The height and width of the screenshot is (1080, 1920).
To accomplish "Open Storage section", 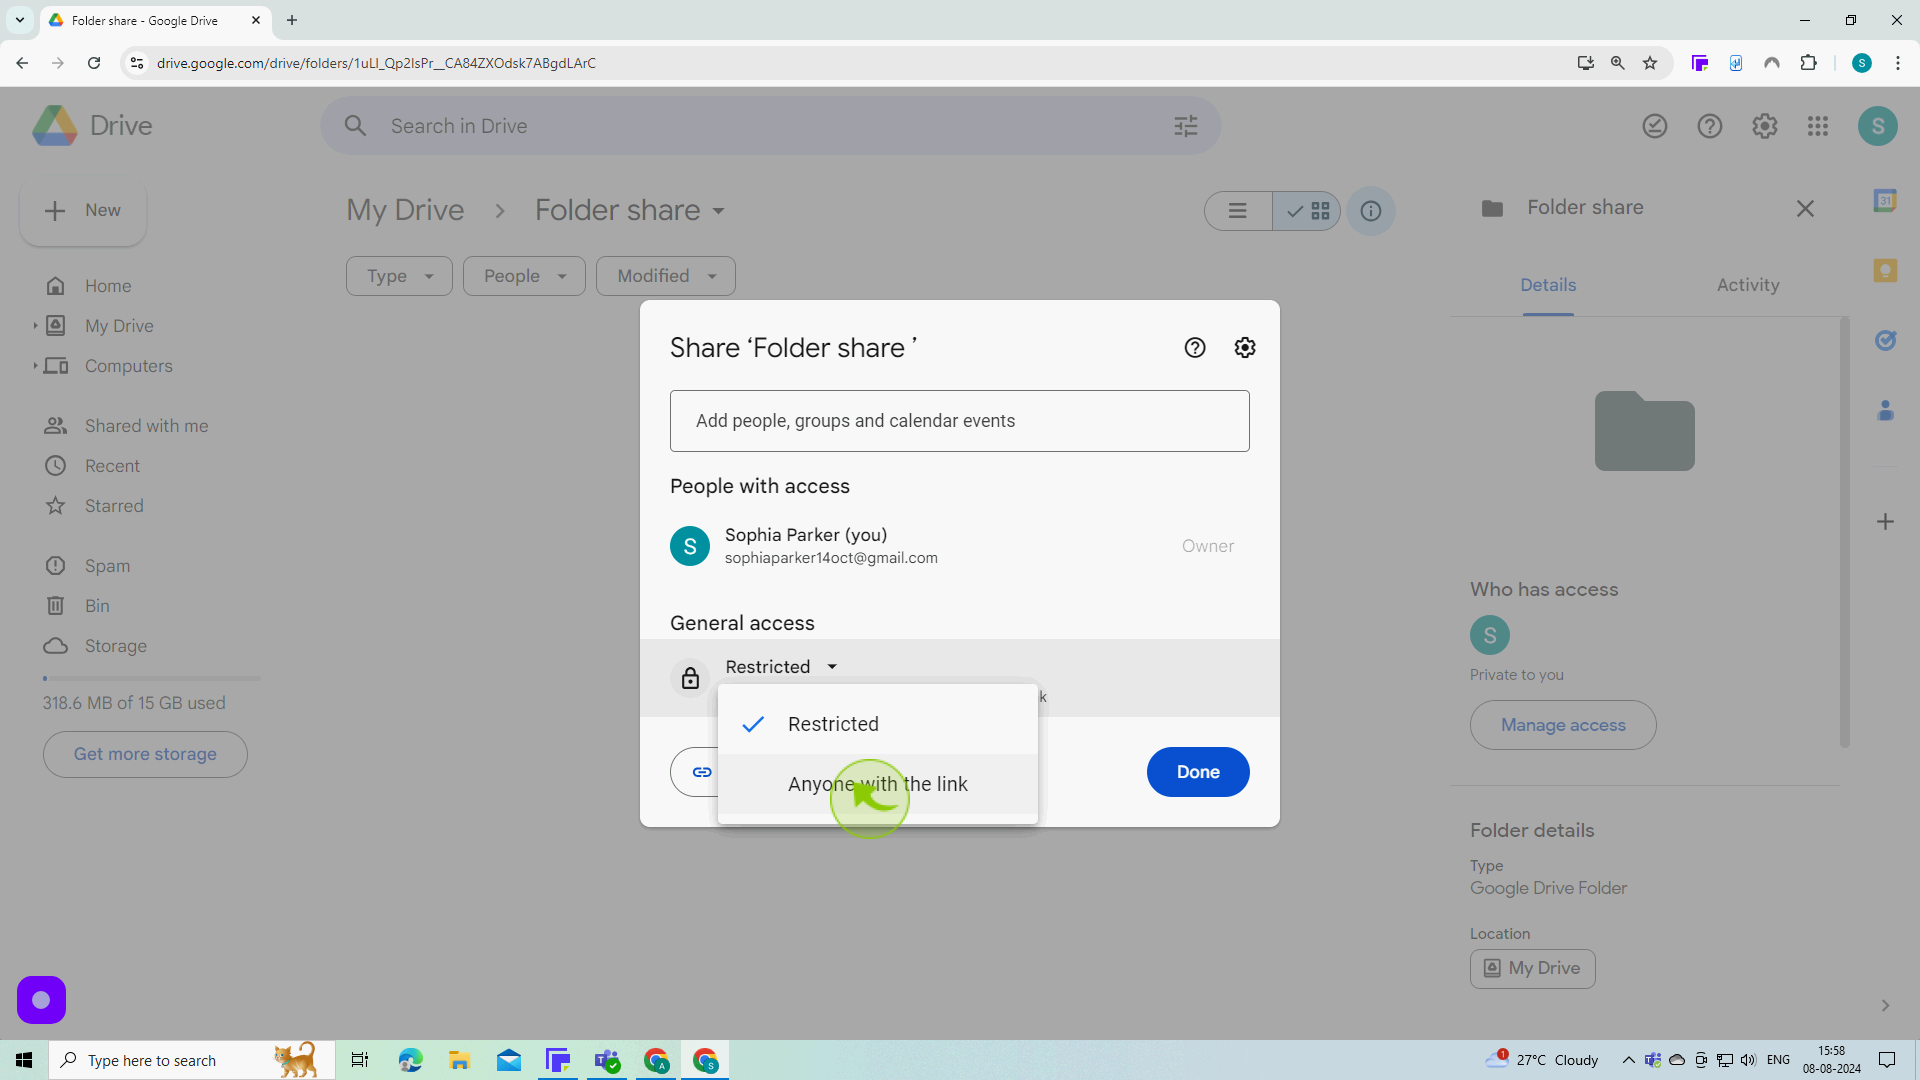I will [x=116, y=646].
